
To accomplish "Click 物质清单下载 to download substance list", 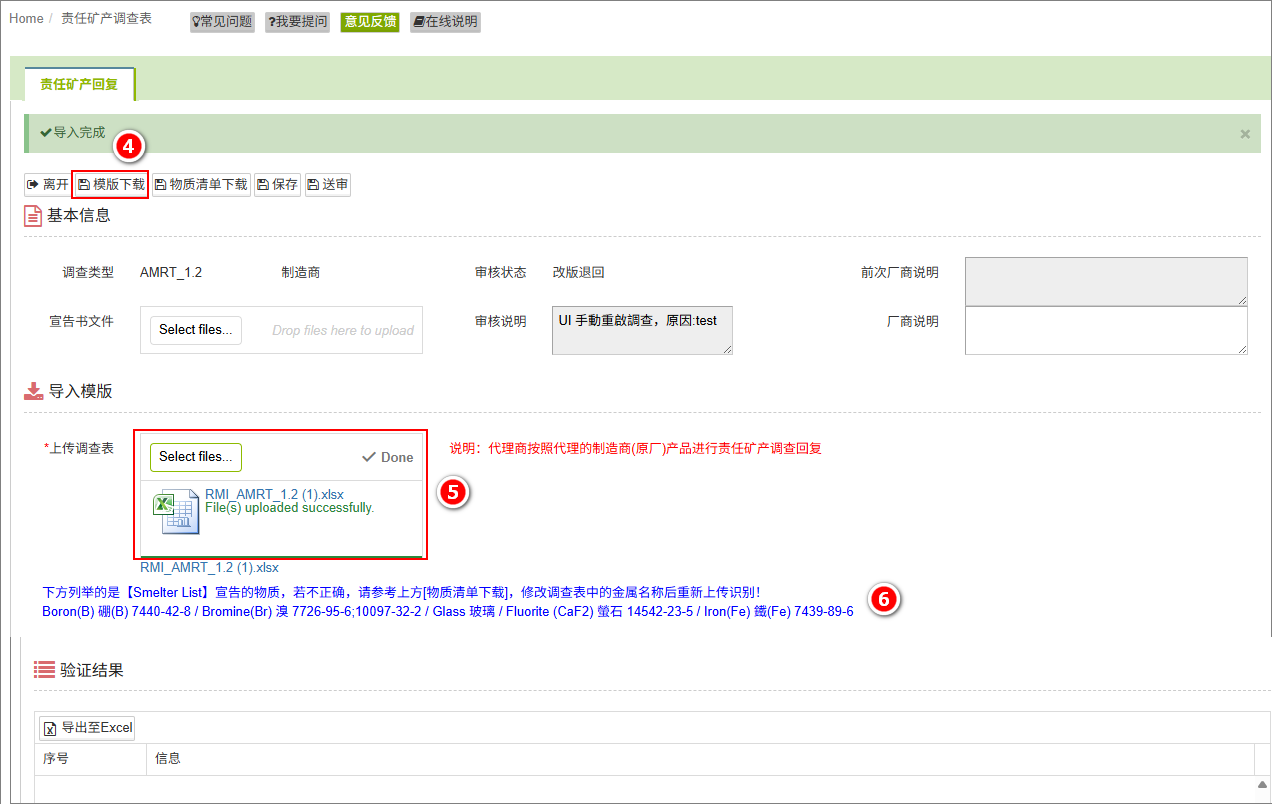I will [200, 185].
